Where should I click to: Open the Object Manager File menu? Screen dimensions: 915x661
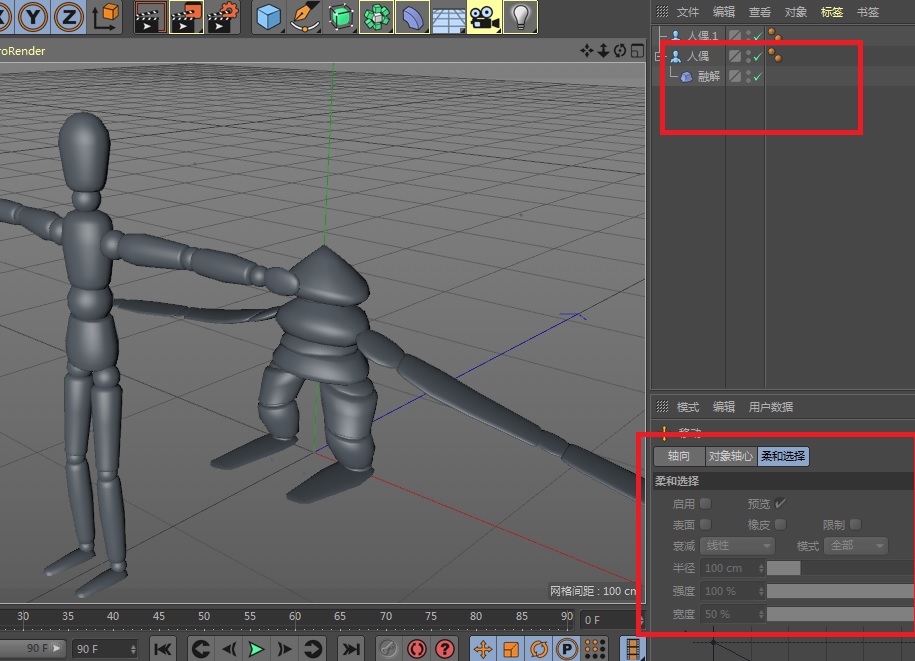(x=687, y=12)
